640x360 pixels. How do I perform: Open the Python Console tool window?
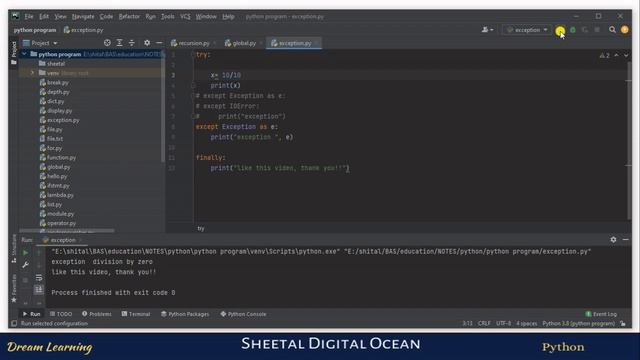point(243,314)
